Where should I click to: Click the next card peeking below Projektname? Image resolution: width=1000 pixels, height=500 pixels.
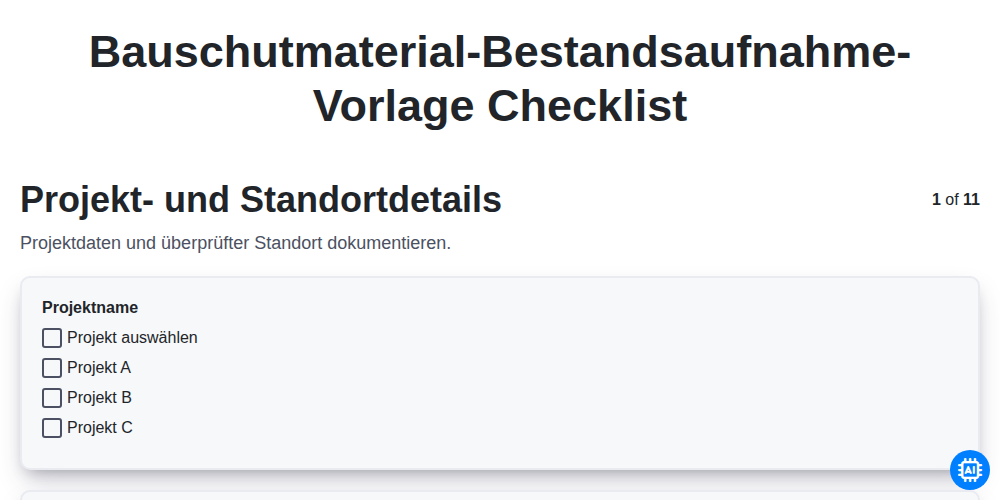[x=500, y=496]
